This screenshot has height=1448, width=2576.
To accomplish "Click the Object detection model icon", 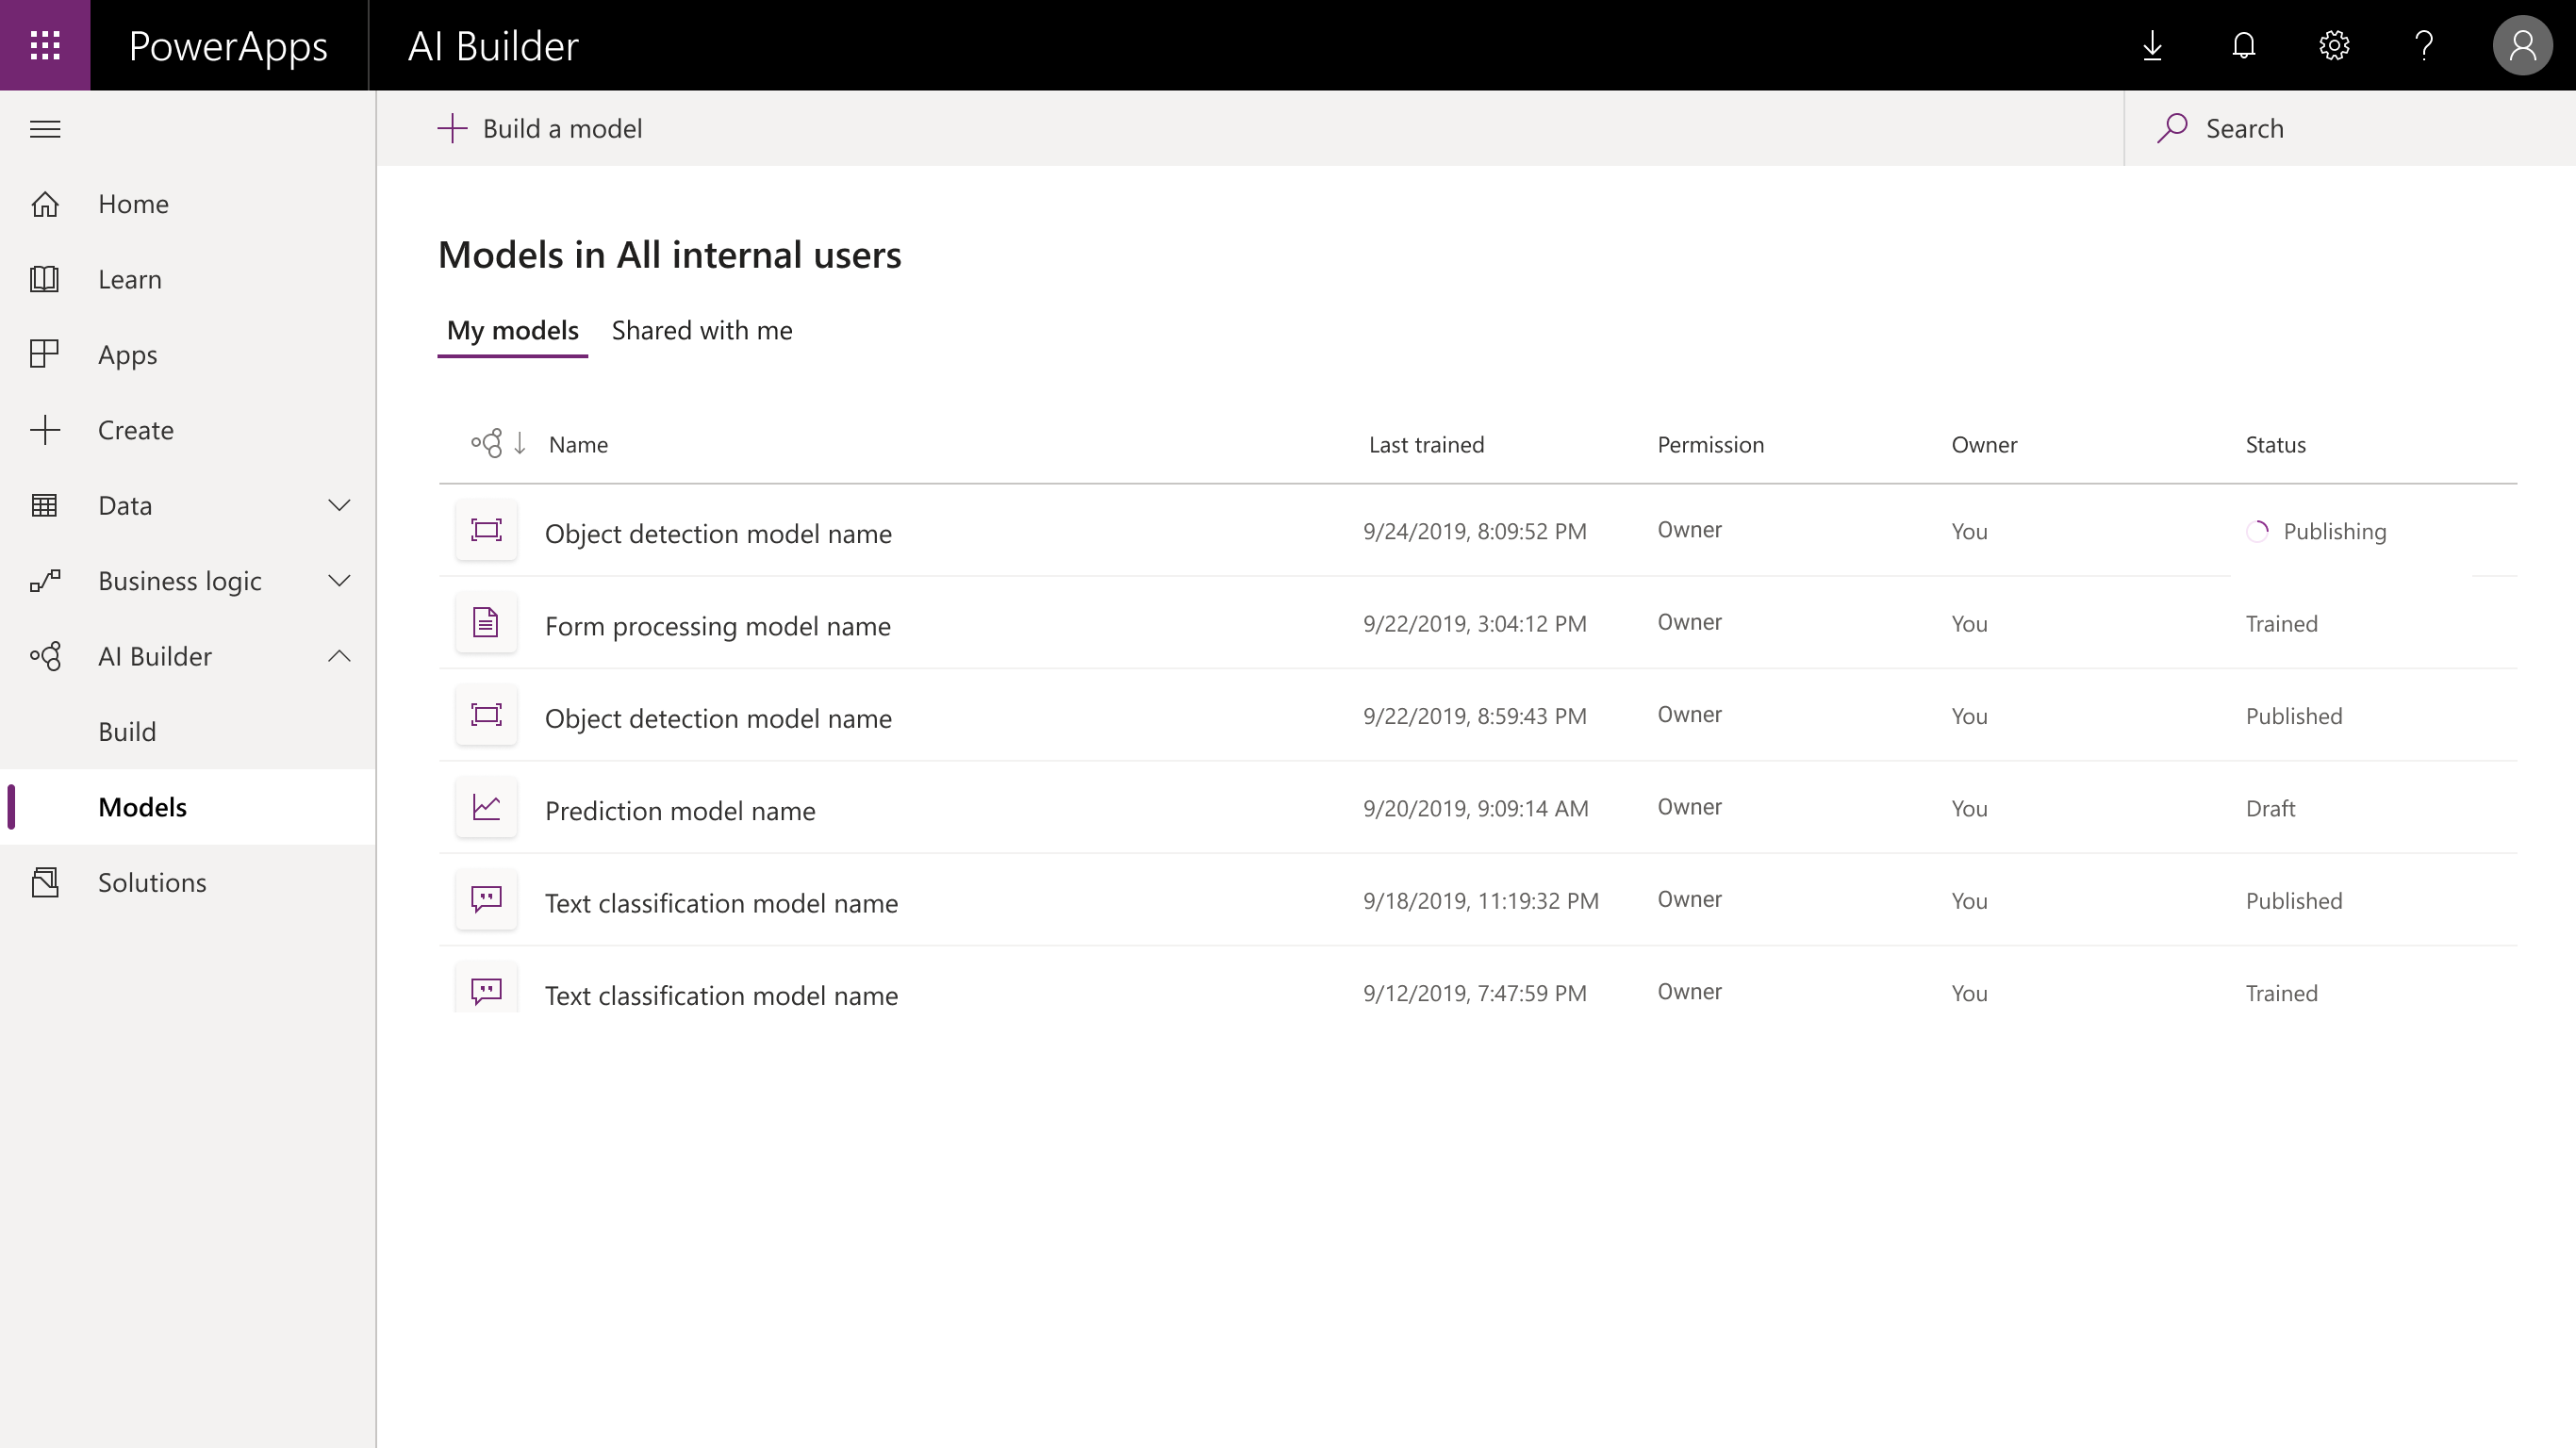I will coord(485,529).
